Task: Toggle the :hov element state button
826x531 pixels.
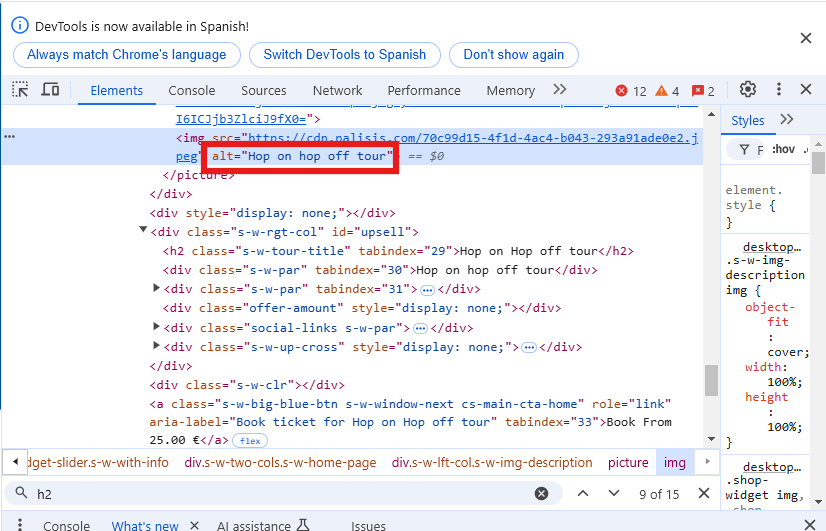Action: (x=783, y=149)
